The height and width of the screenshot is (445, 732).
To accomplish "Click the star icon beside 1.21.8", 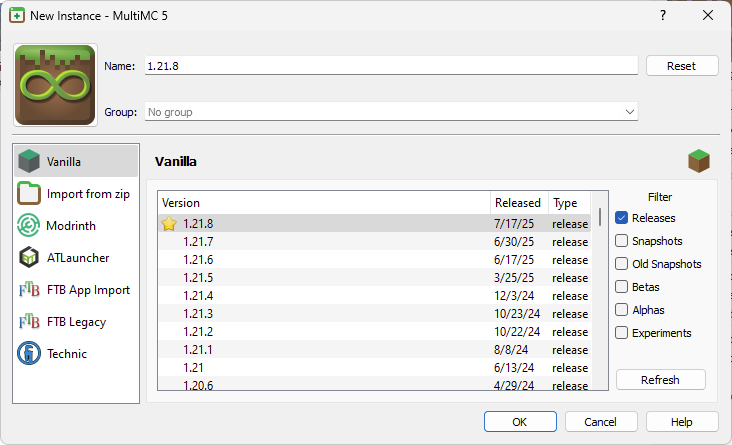I will pos(169,224).
